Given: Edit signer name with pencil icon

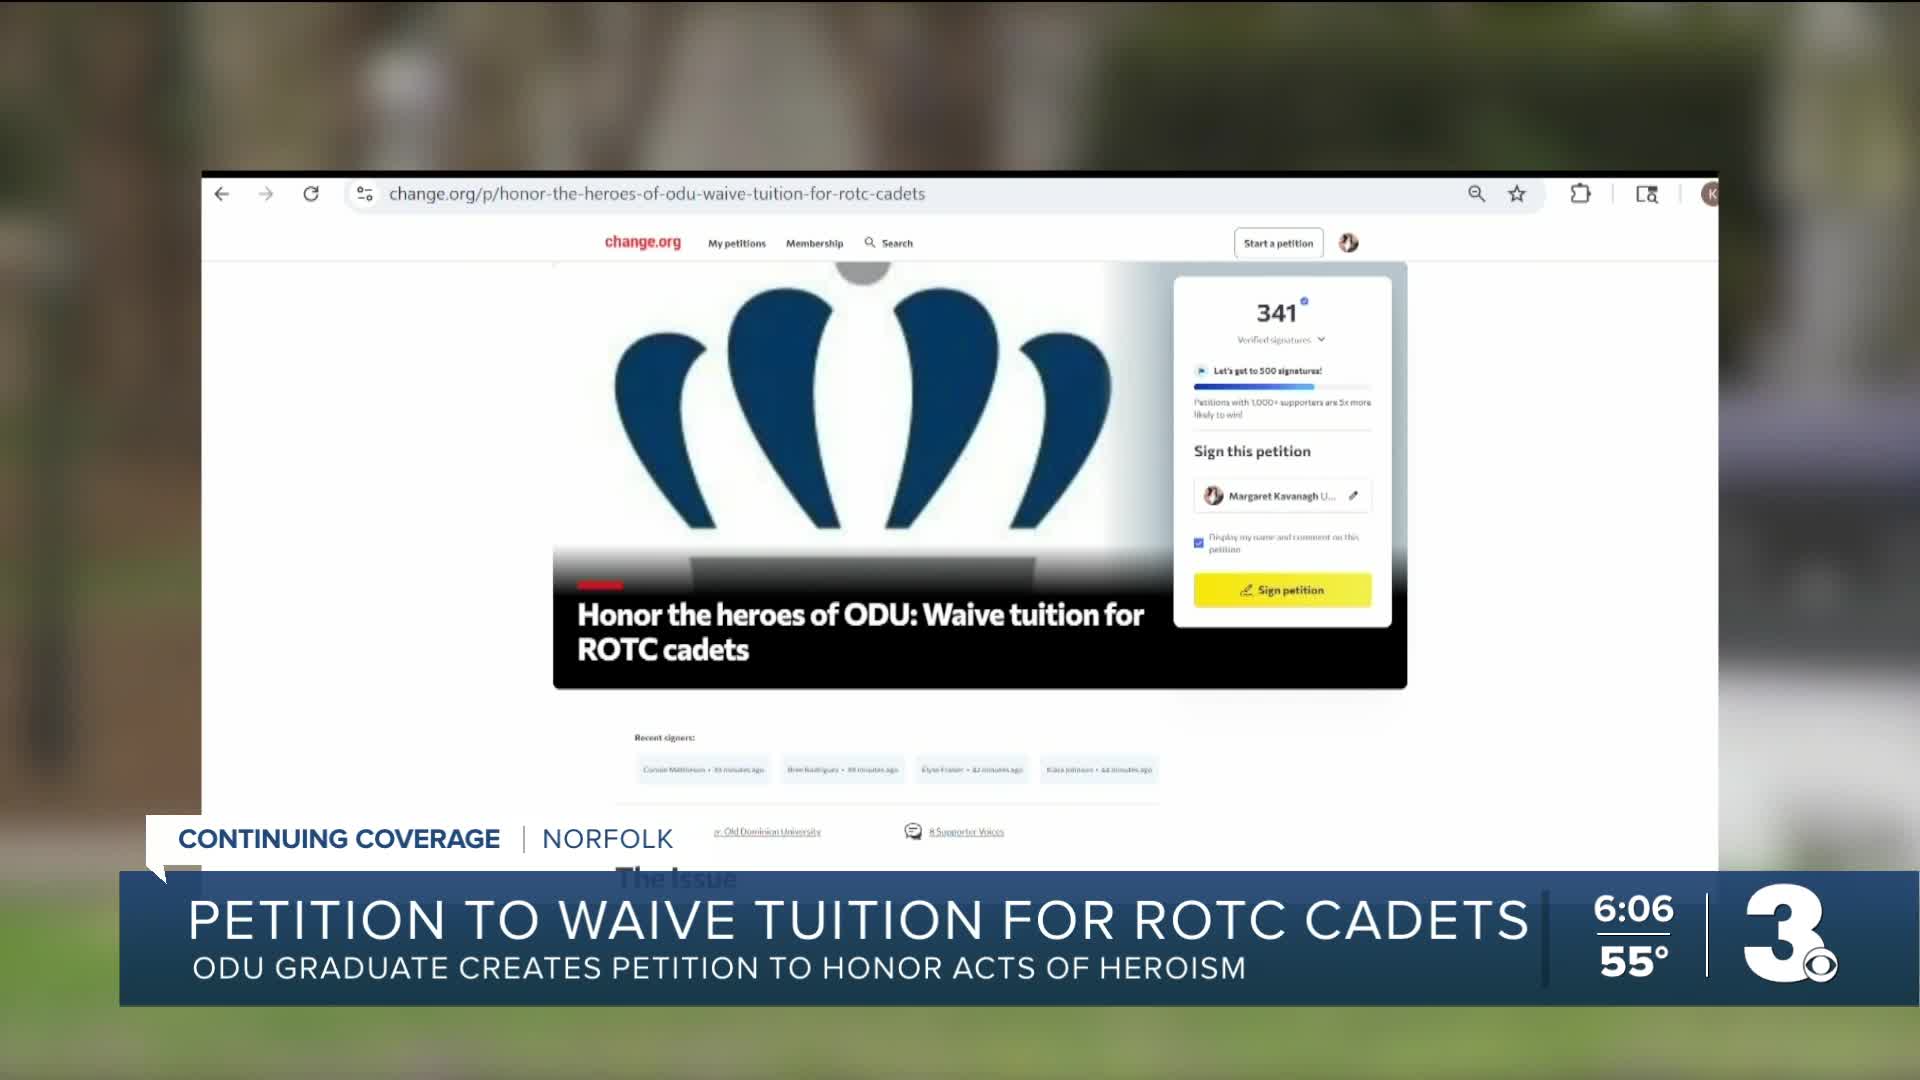Looking at the screenshot, I should click(x=1353, y=496).
